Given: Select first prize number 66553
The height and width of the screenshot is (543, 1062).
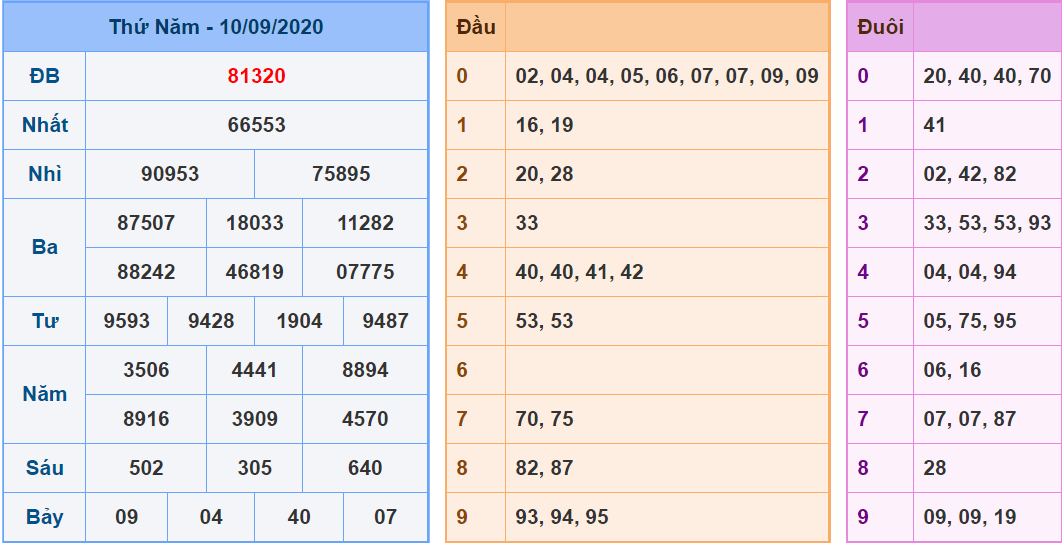Looking at the screenshot, I should click(x=256, y=125).
